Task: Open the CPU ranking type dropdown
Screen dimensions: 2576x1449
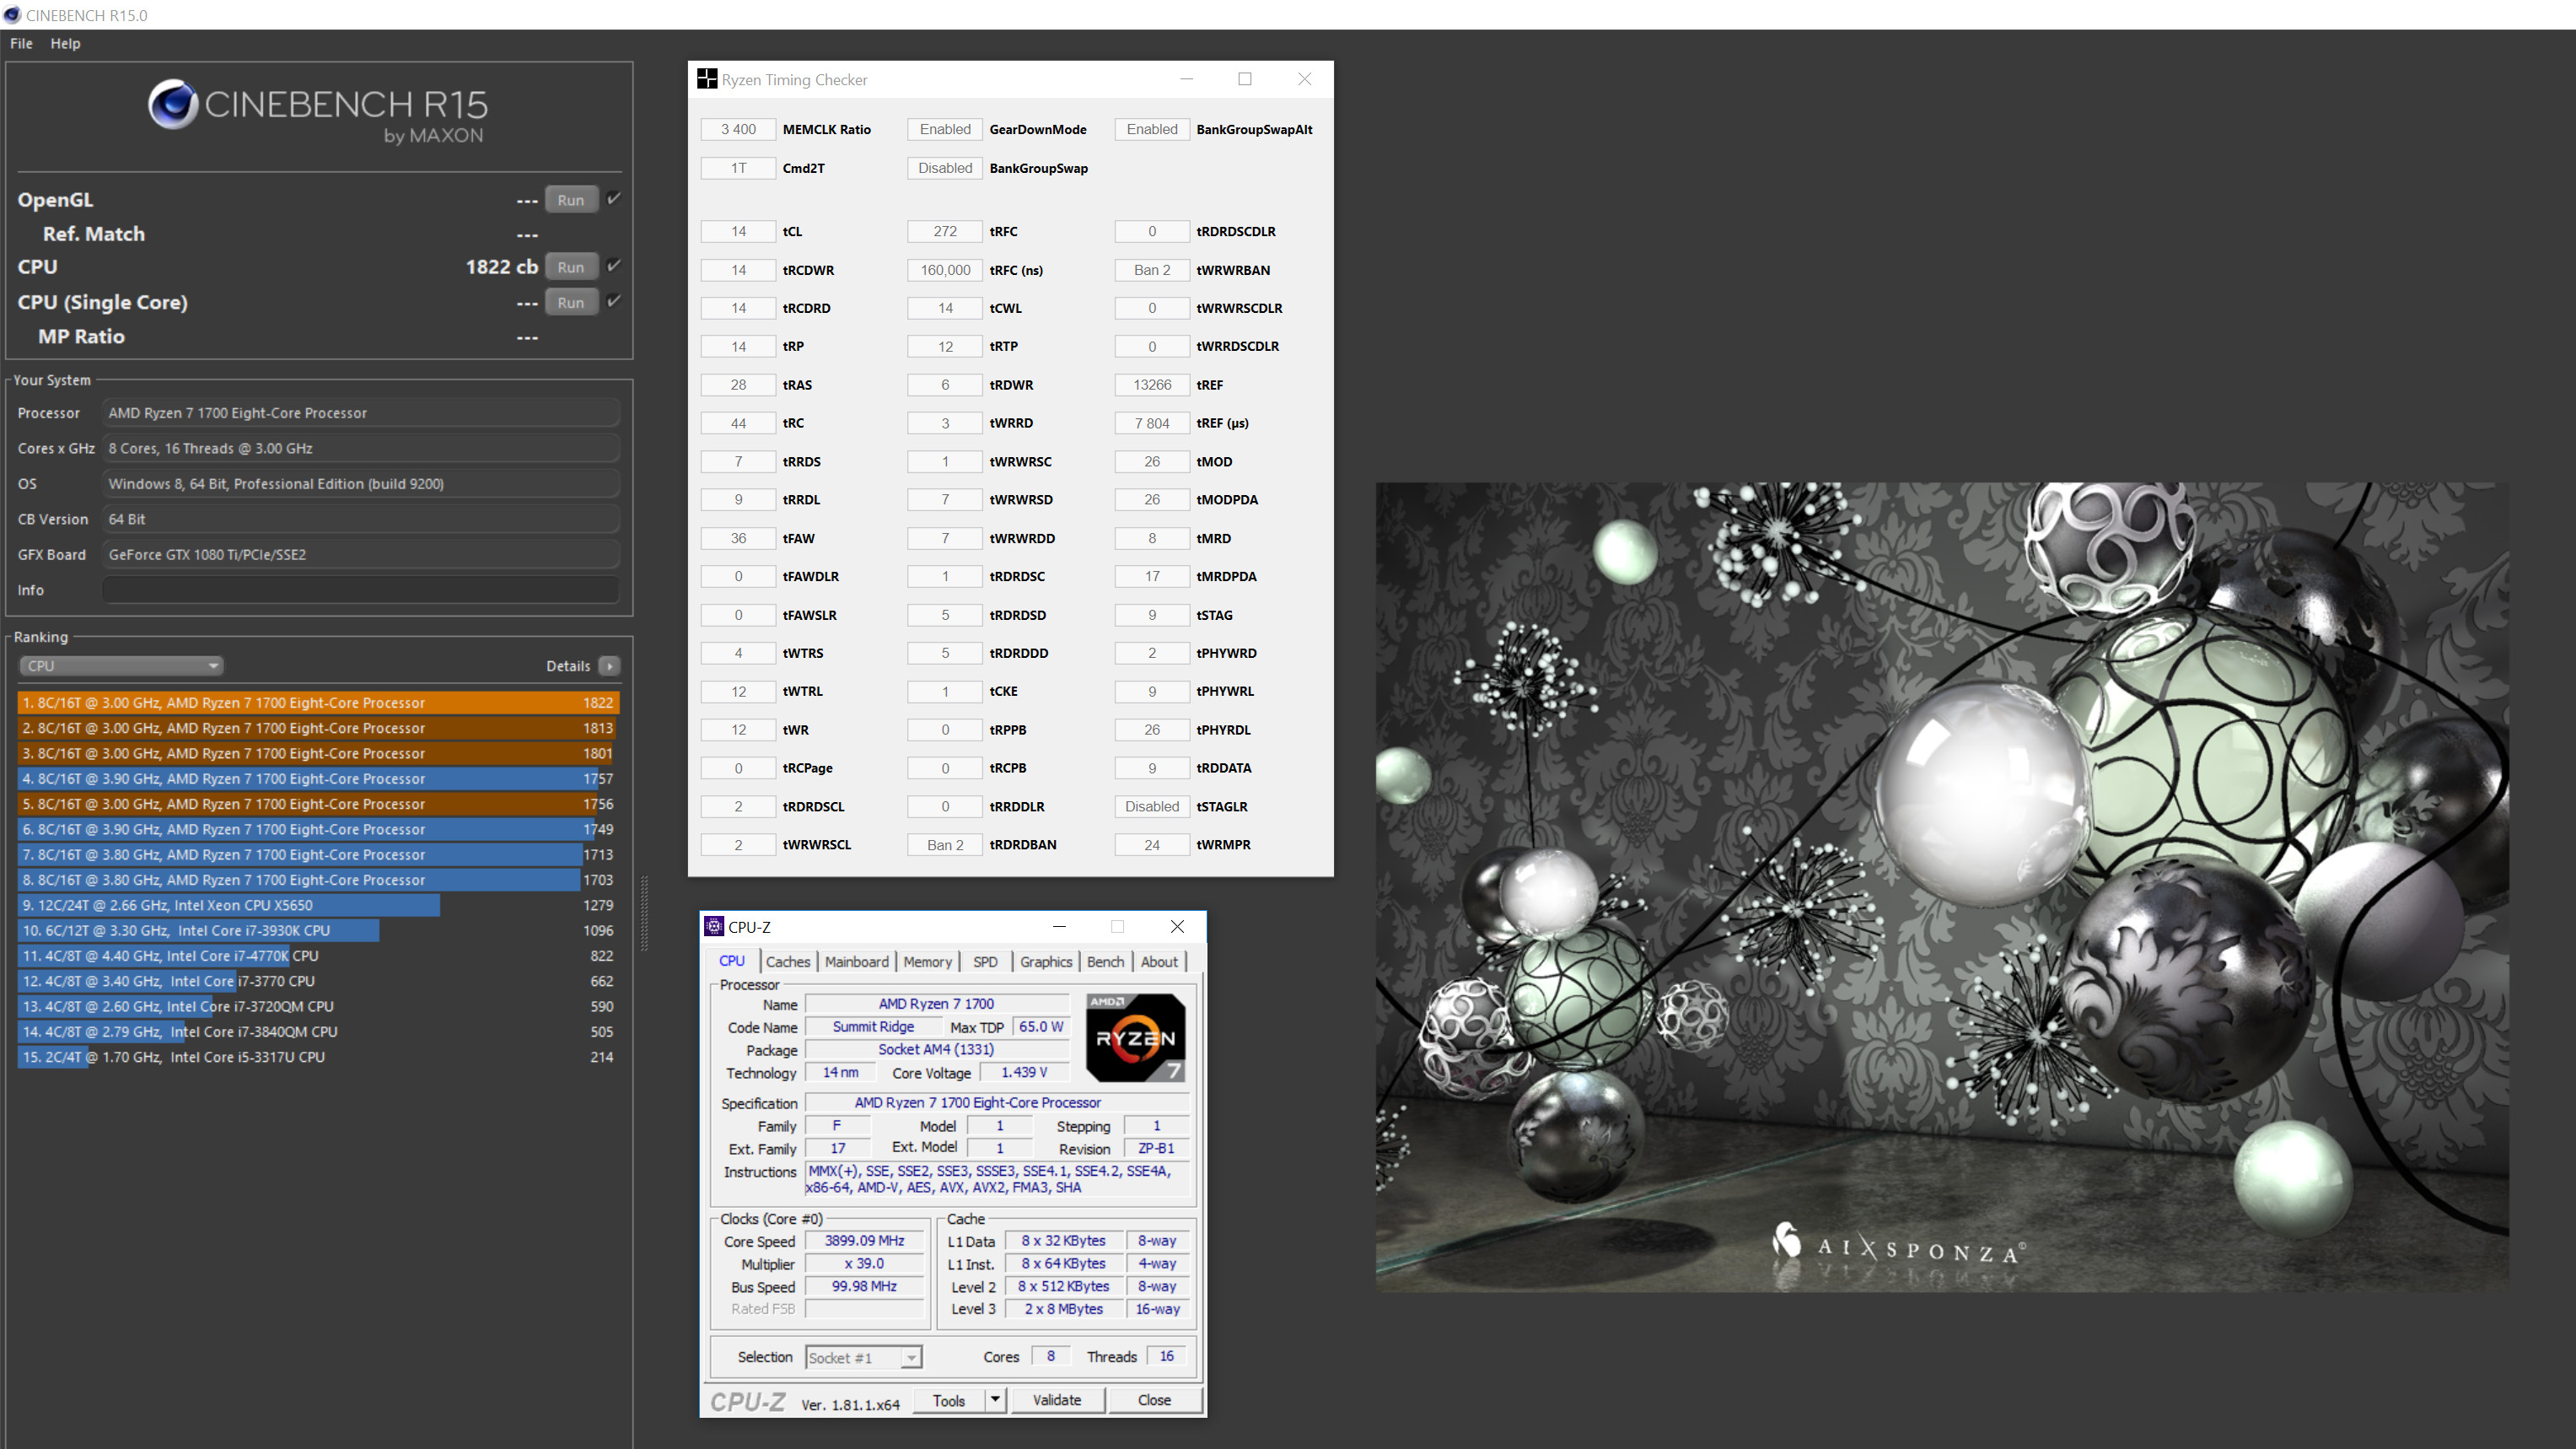Action: (x=121, y=666)
